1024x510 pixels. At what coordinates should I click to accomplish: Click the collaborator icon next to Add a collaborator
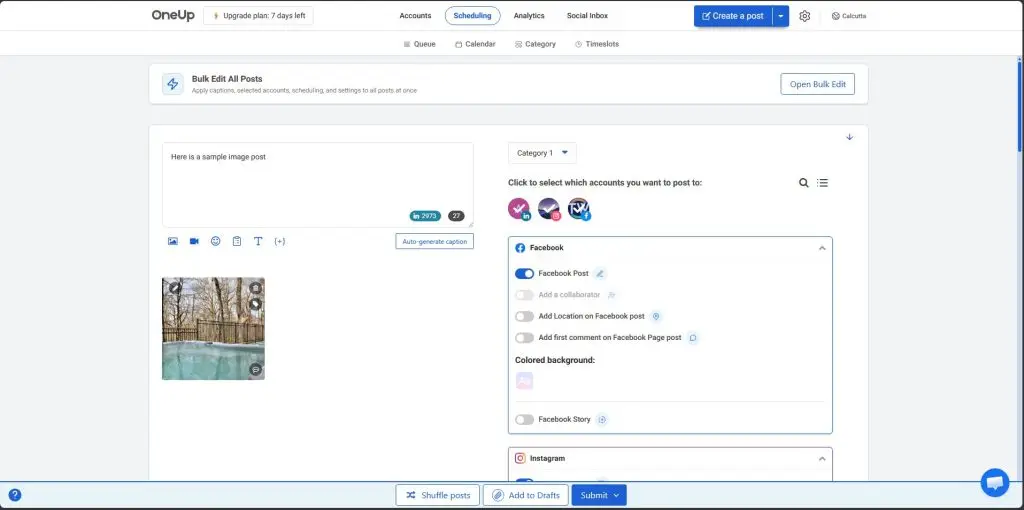[x=612, y=295]
